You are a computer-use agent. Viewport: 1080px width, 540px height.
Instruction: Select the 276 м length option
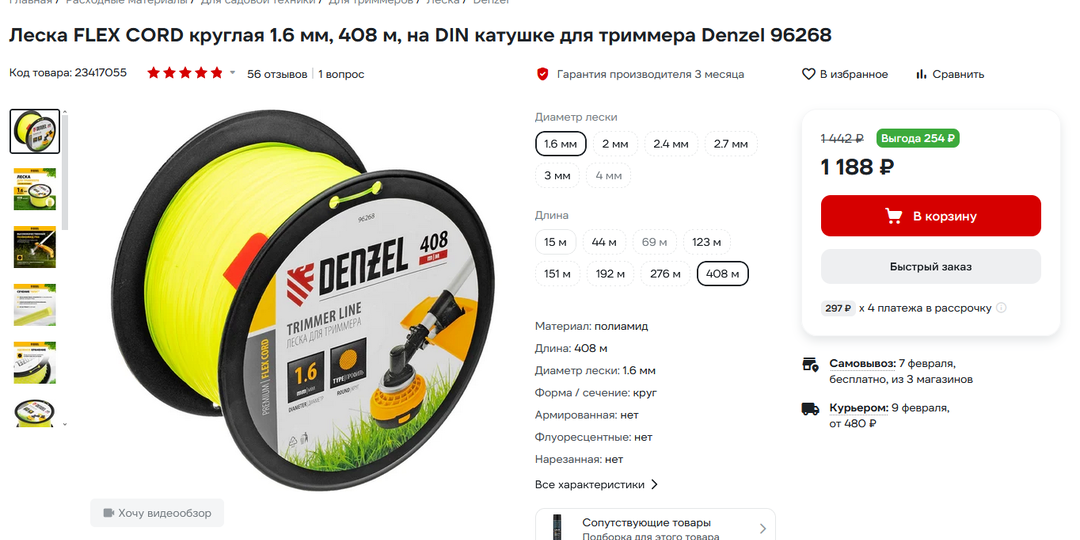[x=667, y=273]
